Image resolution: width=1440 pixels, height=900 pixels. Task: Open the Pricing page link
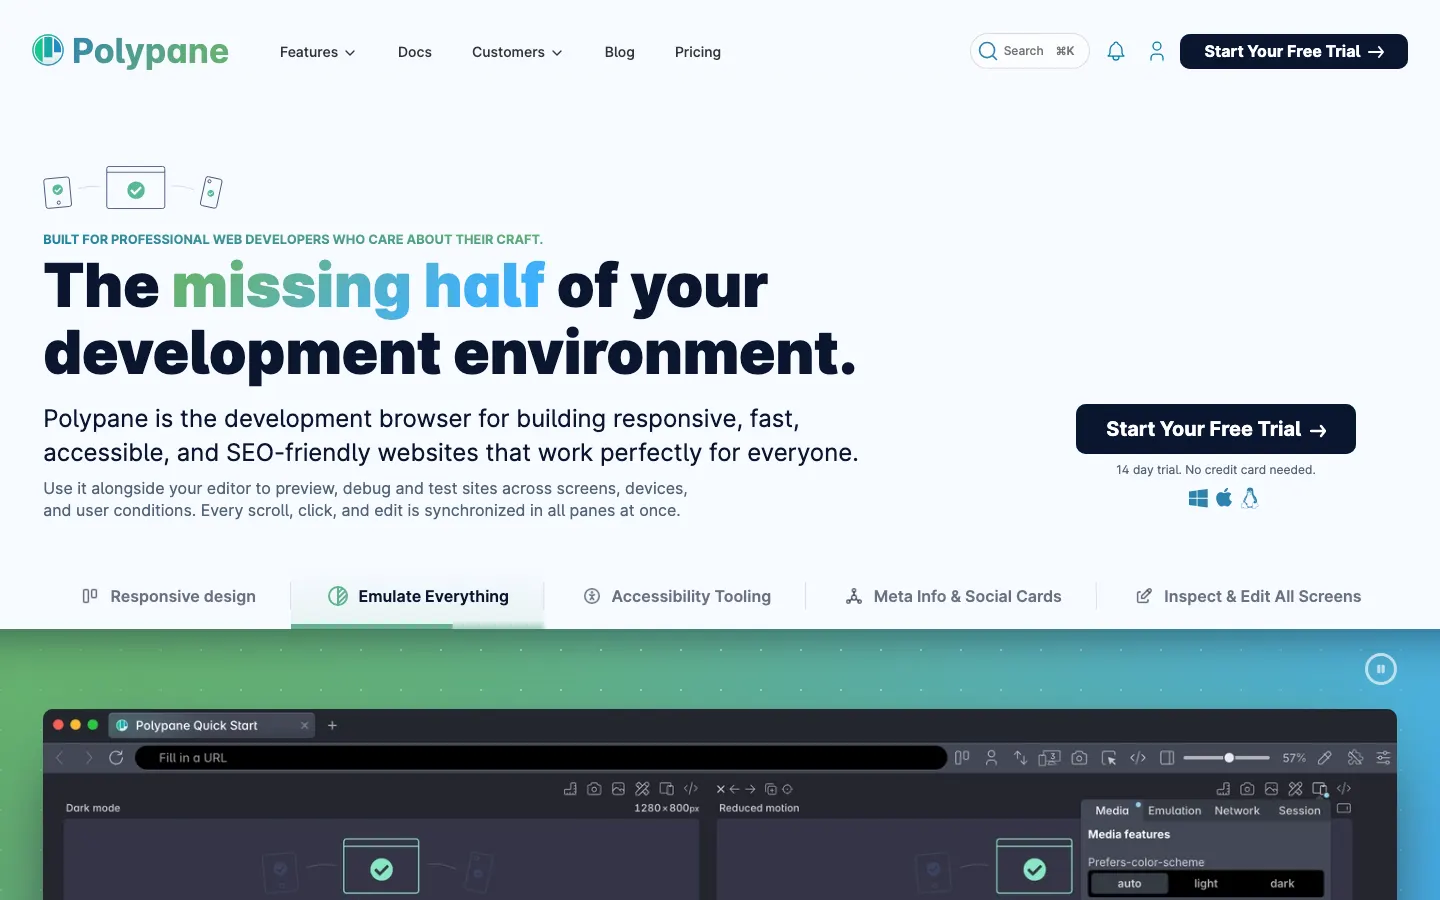(697, 52)
